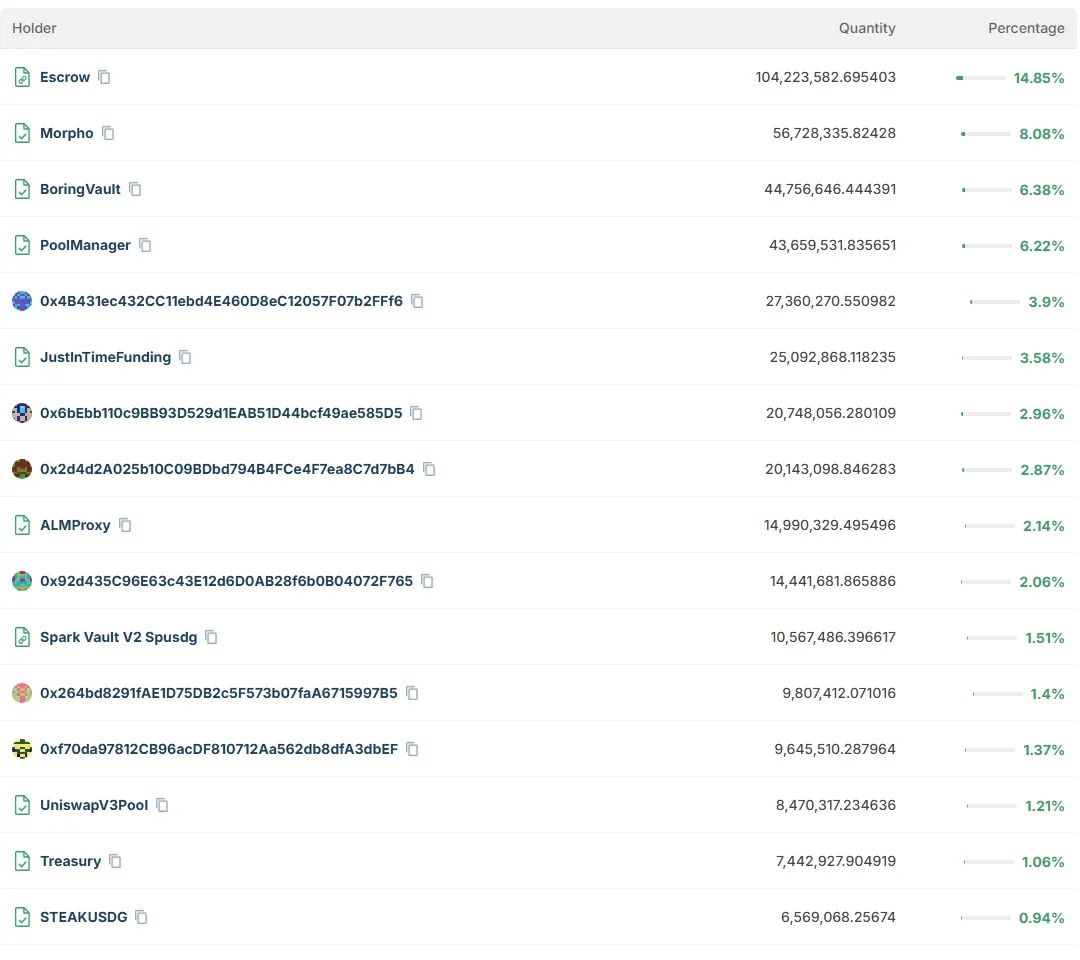Select quantity 56,728,335.82428

[x=834, y=133]
